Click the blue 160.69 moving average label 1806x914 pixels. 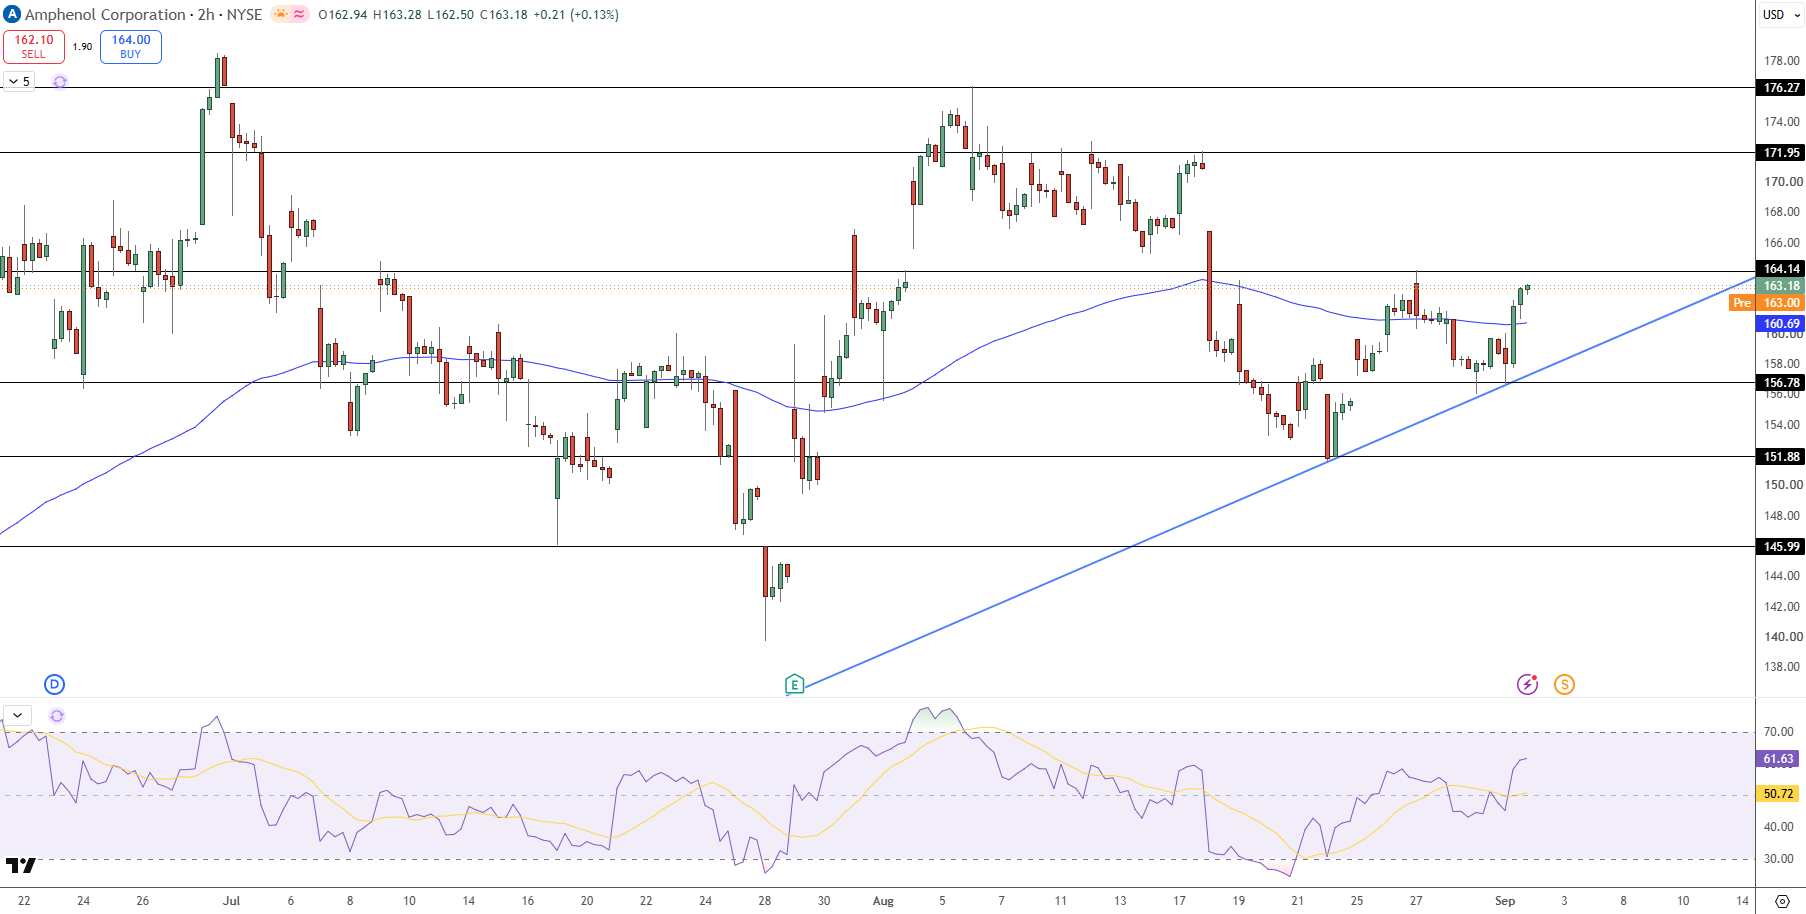(x=1780, y=324)
